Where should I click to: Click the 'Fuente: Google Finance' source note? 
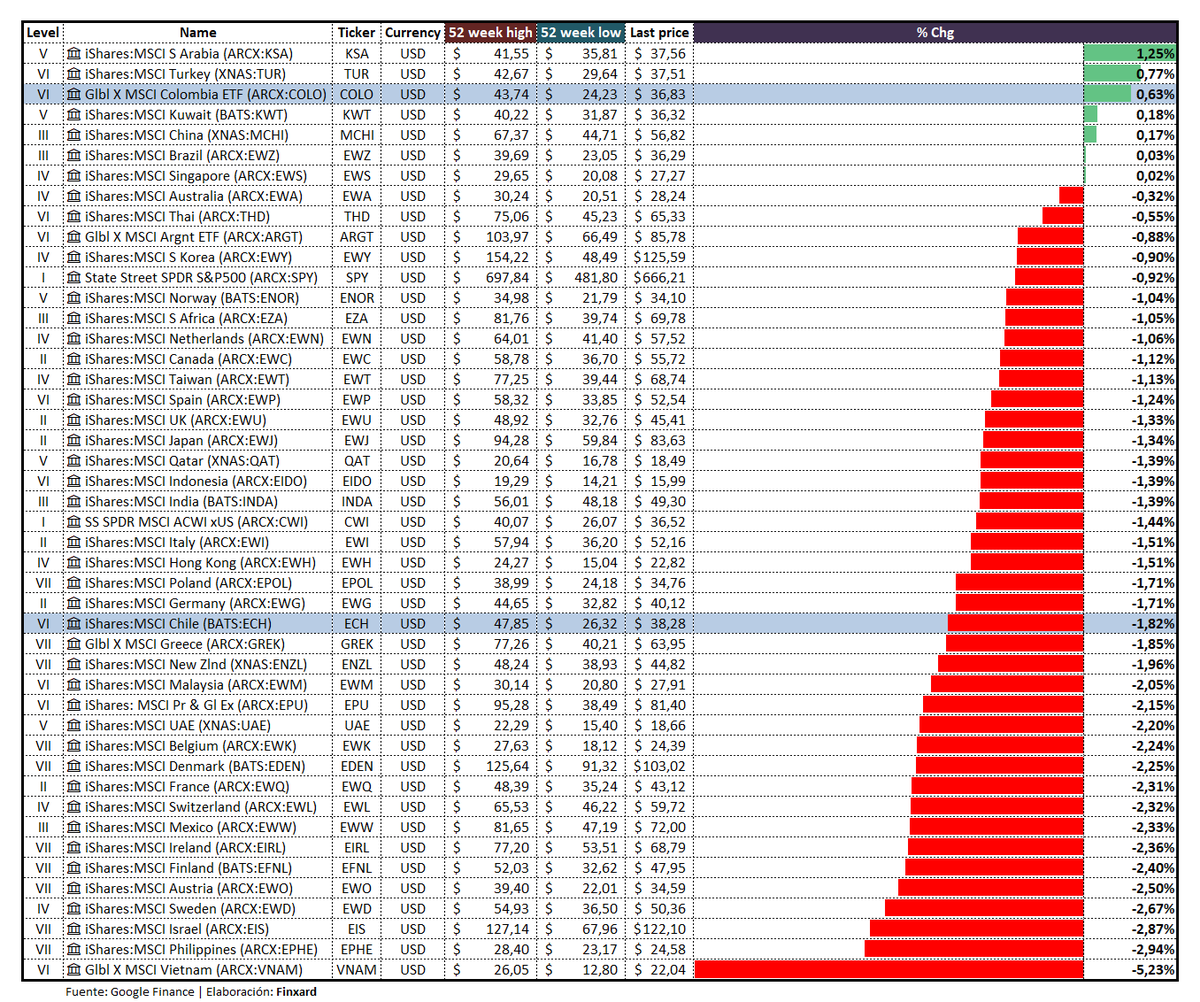coord(131,991)
